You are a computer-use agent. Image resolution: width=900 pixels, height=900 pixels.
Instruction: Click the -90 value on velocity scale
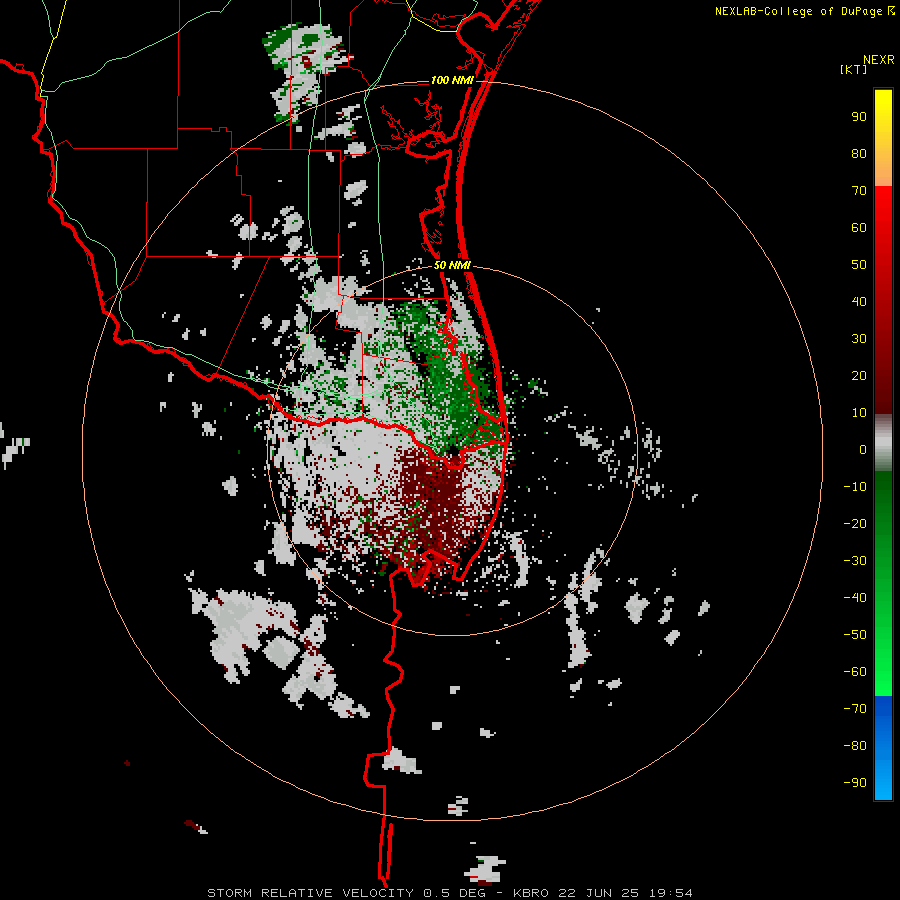click(855, 783)
